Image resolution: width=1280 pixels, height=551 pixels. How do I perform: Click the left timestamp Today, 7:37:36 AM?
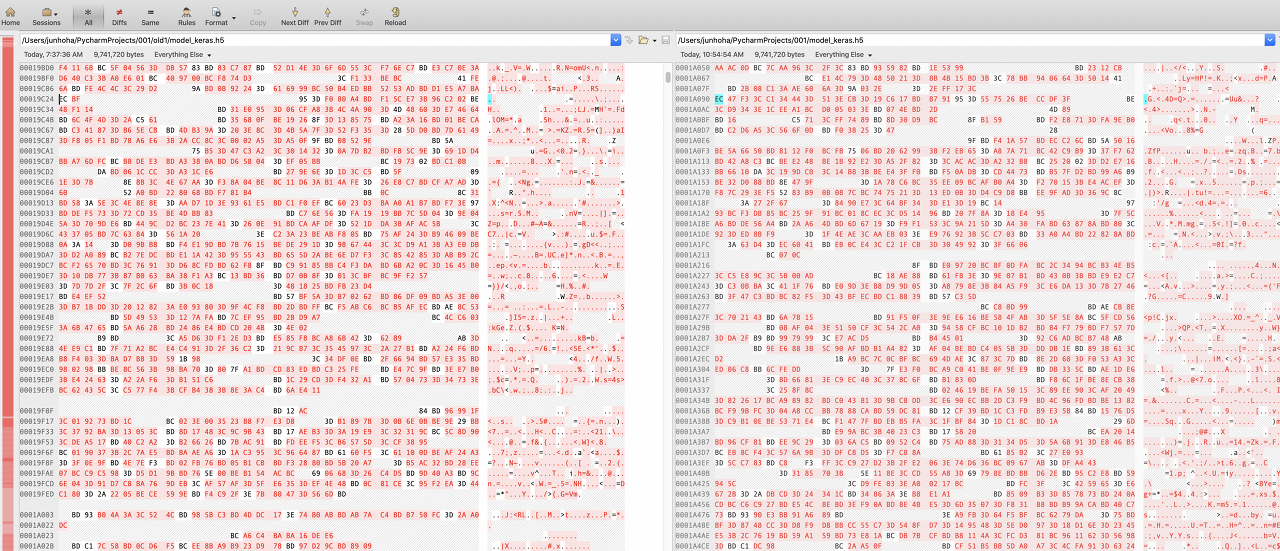coord(54,54)
